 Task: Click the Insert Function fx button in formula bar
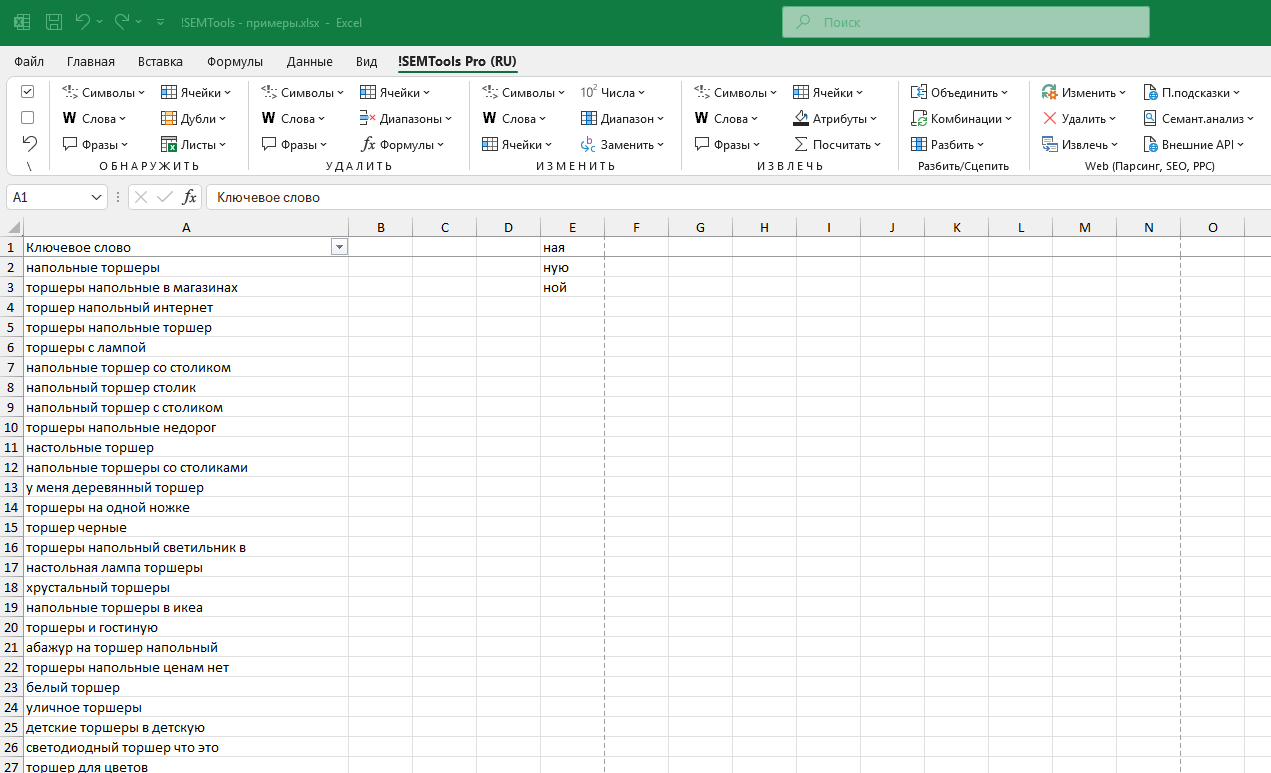click(189, 197)
